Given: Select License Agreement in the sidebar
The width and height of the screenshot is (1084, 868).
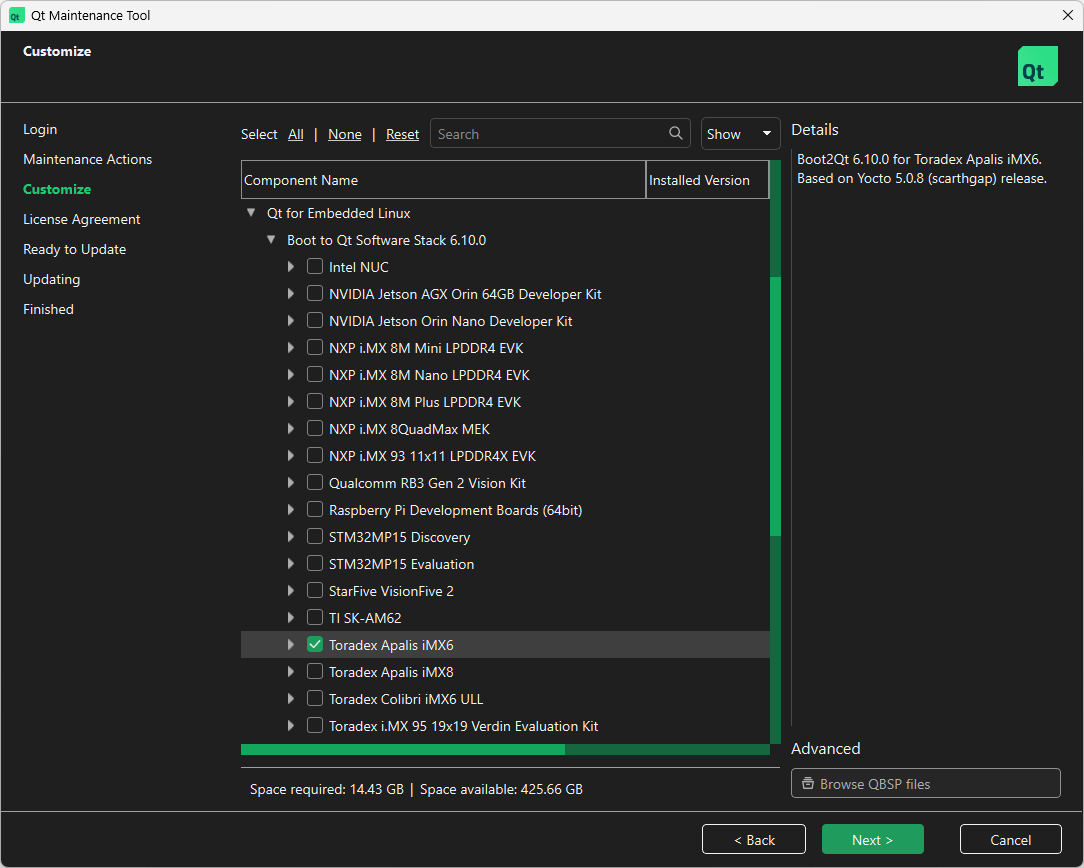Looking at the screenshot, I should pos(81,218).
